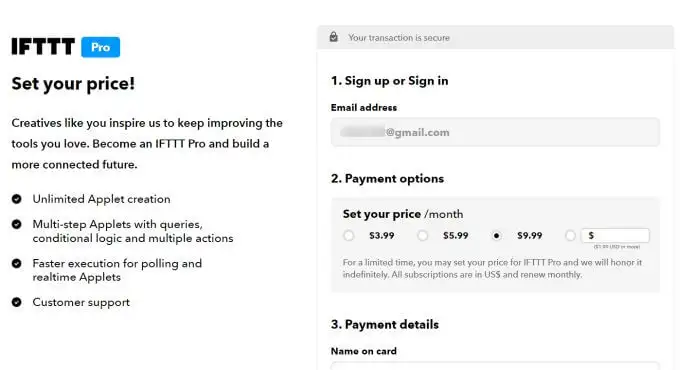This screenshot has height=370, width=680.
Task: Click the Name on card field
Action: coord(495,365)
